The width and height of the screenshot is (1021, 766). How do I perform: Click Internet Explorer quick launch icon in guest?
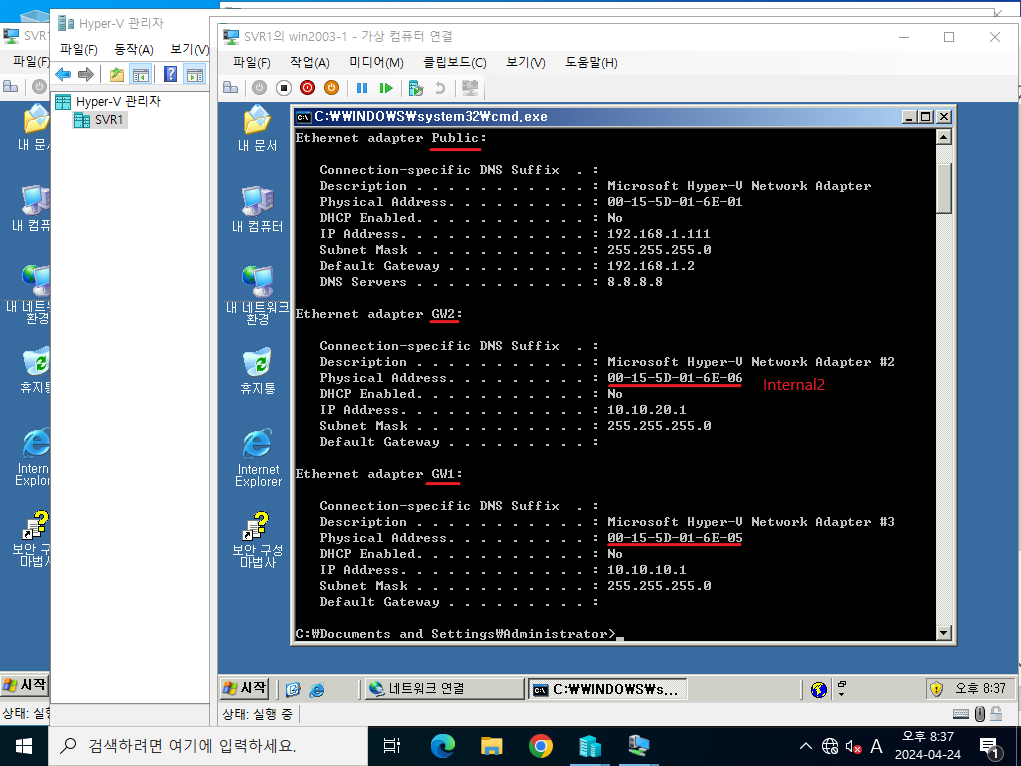coord(316,689)
